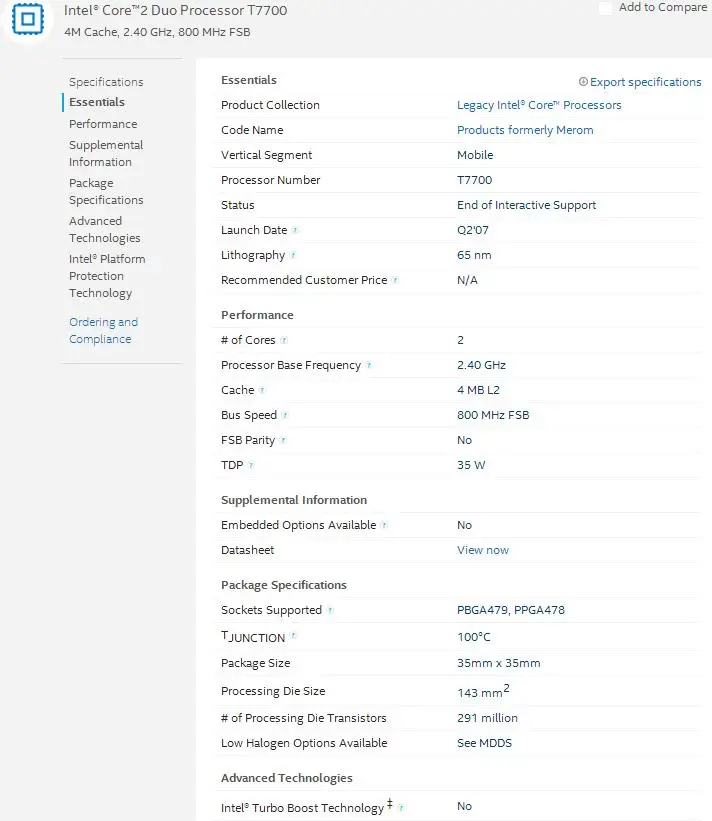712x821 pixels.
Task: Click the Recommended Customer Price N/A value
Action: tap(467, 280)
